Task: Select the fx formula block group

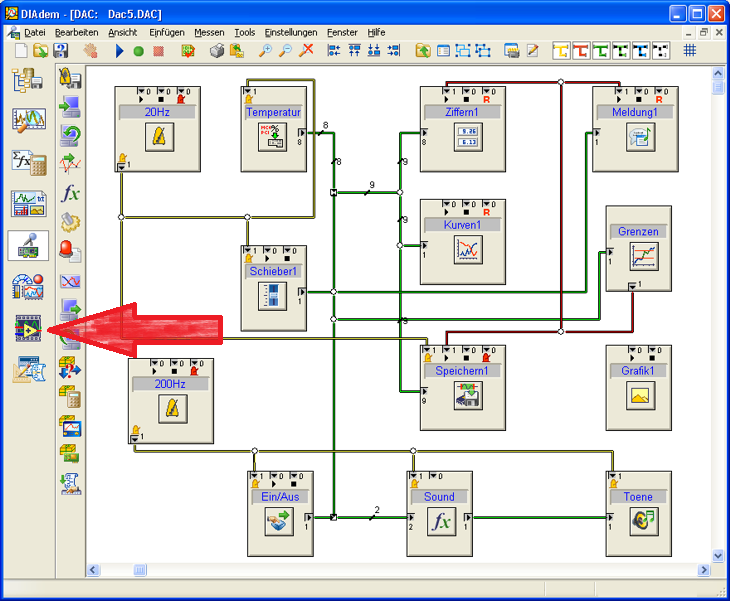Action: 70,193
